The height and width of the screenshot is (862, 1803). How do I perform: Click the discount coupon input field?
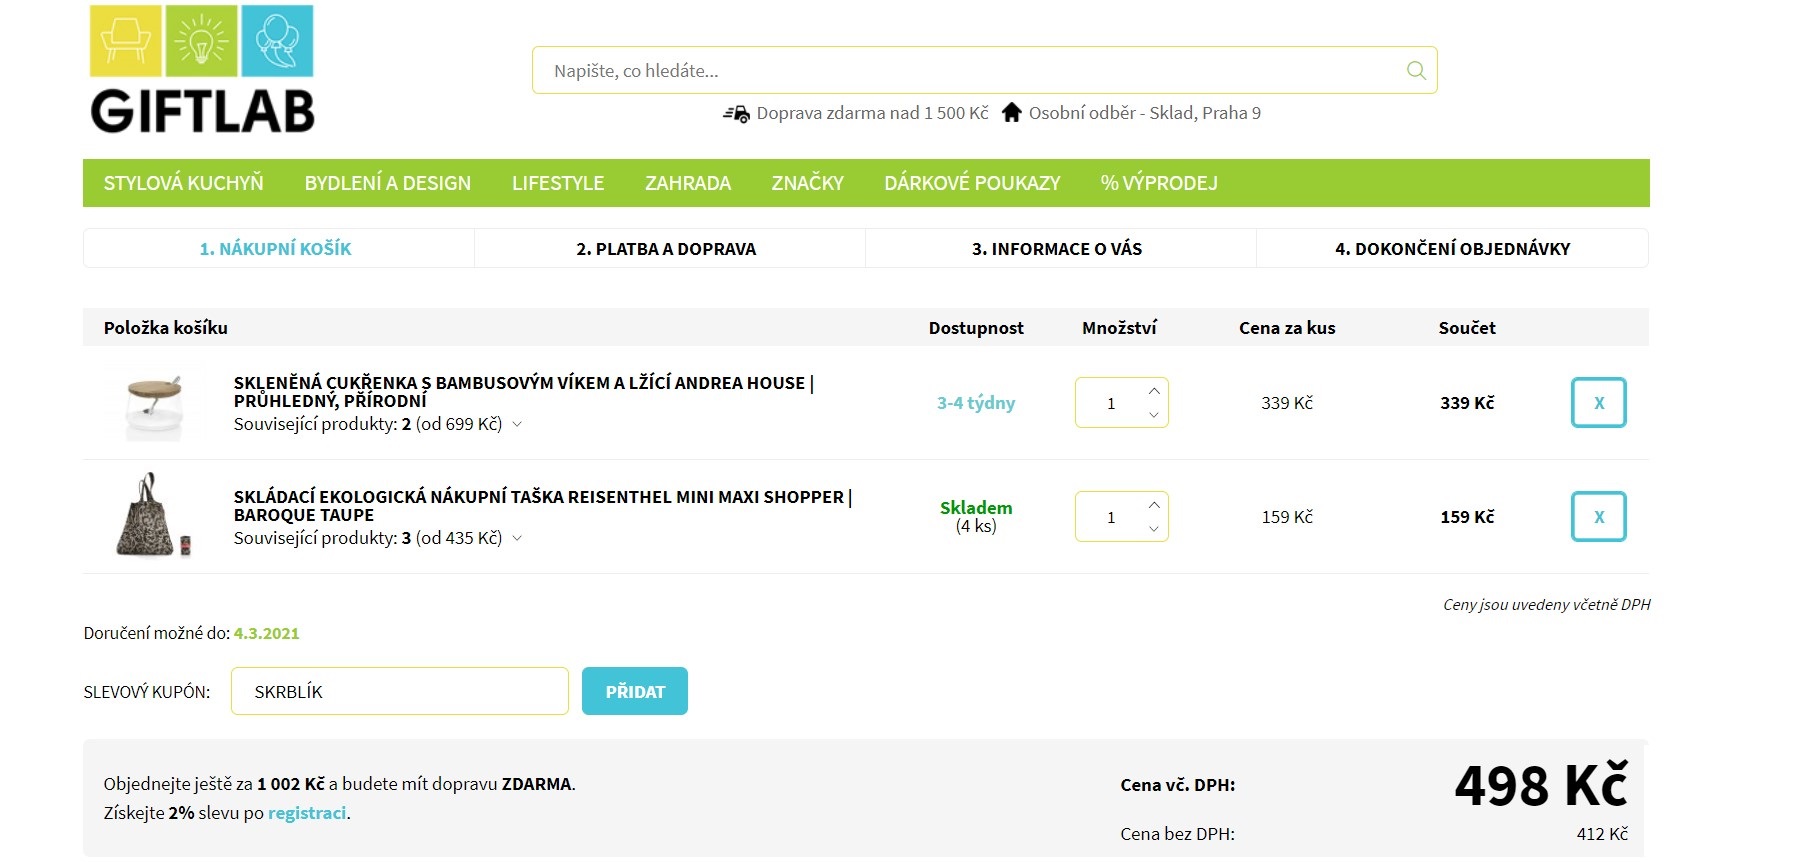[x=400, y=691]
